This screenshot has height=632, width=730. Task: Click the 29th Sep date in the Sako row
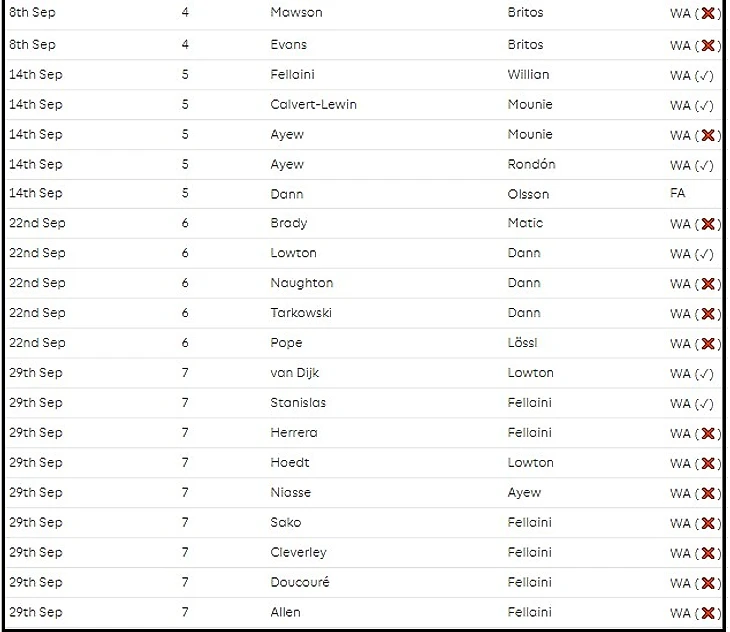pyautogui.click(x=36, y=522)
